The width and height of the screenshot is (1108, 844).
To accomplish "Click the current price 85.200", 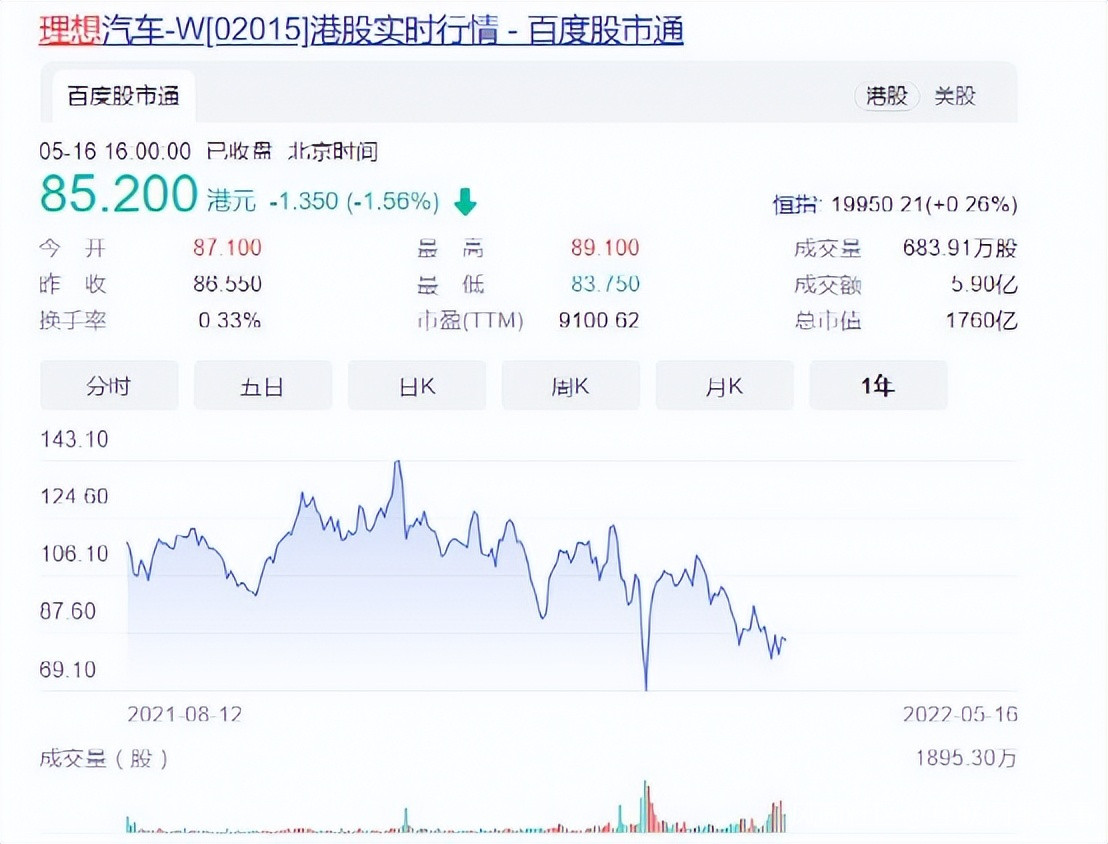I will click(119, 194).
